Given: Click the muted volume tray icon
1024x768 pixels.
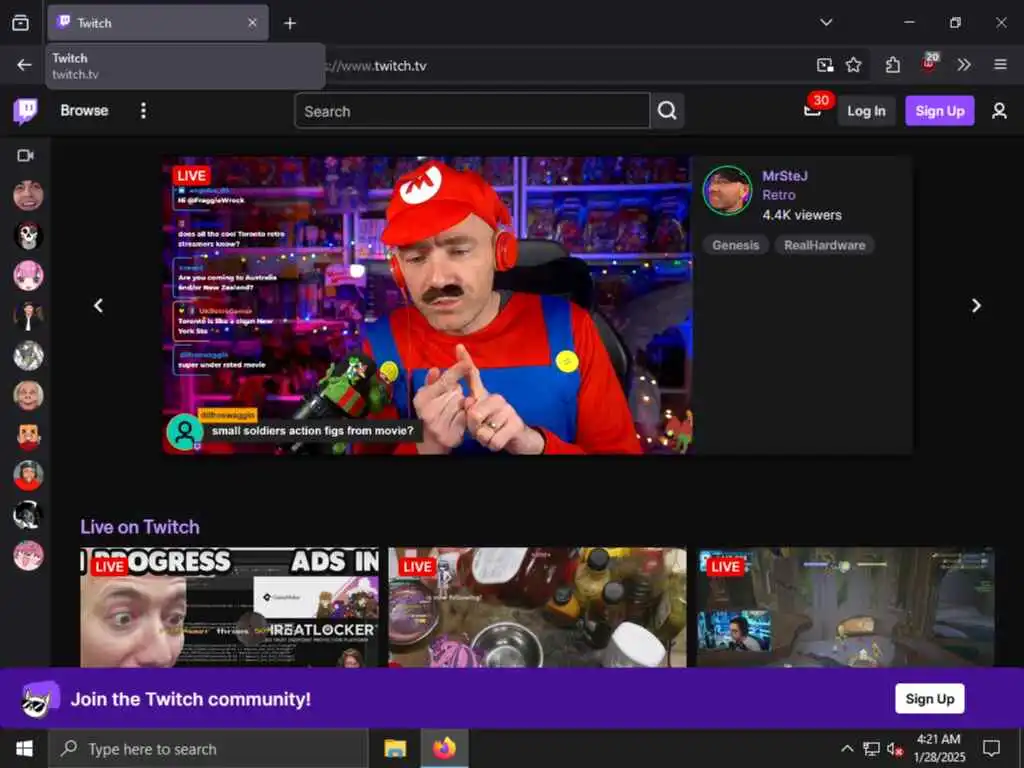Looking at the screenshot, I should (x=895, y=748).
